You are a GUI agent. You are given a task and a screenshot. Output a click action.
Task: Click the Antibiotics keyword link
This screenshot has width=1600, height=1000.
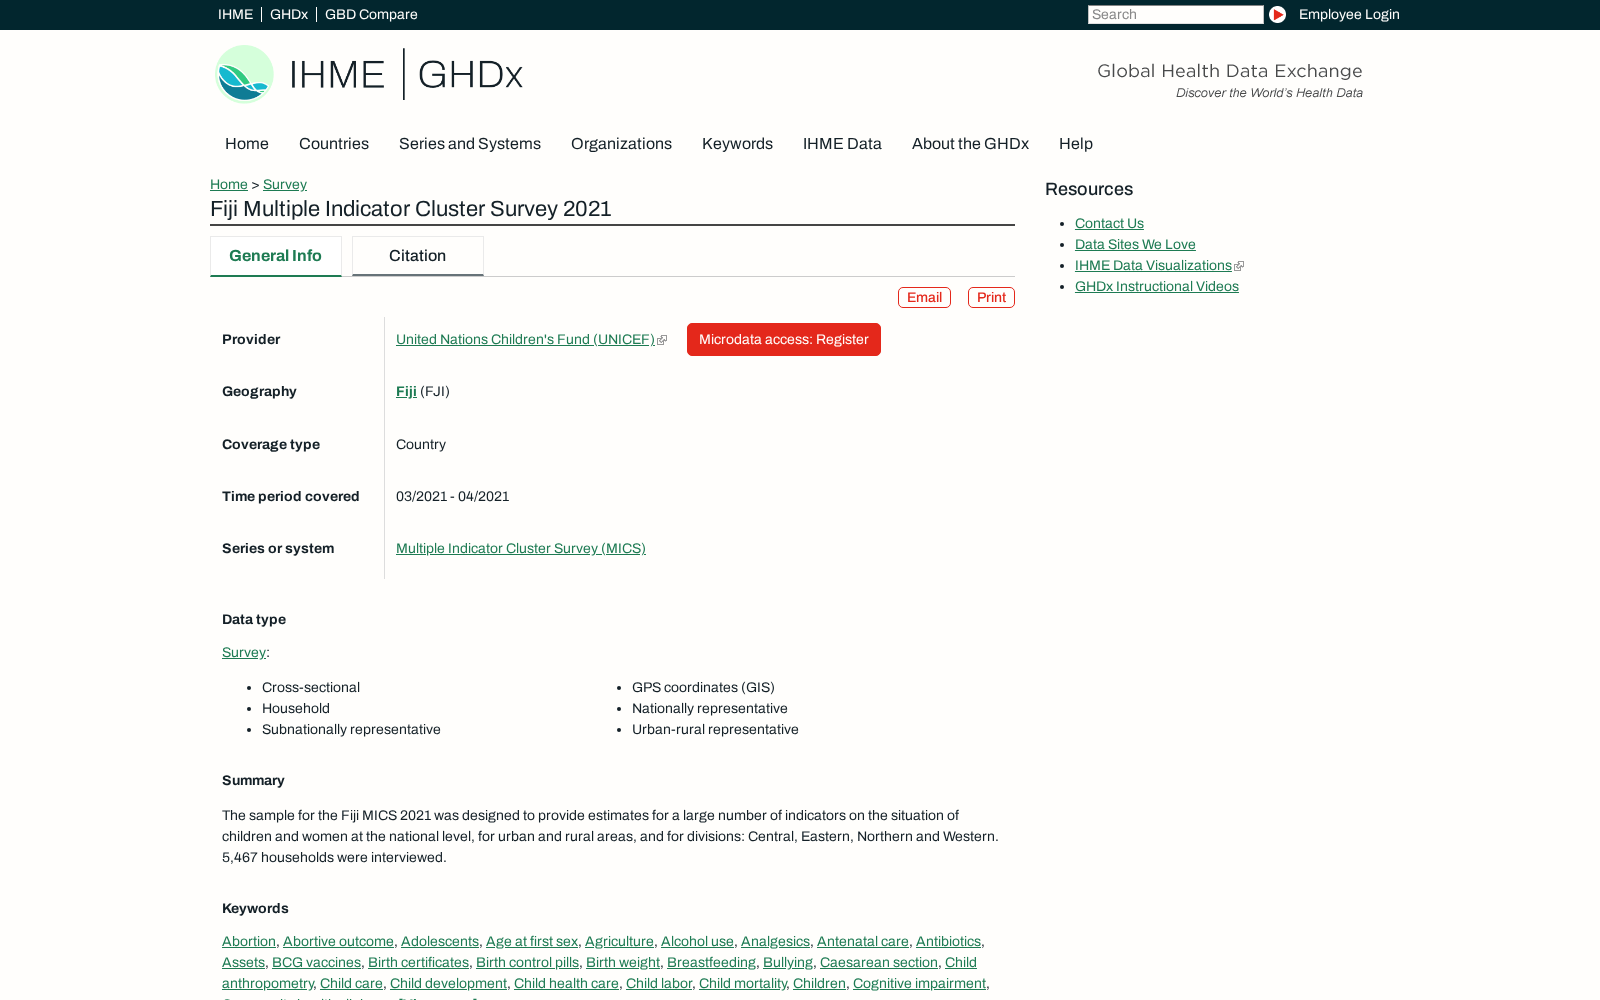(x=948, y=941)
